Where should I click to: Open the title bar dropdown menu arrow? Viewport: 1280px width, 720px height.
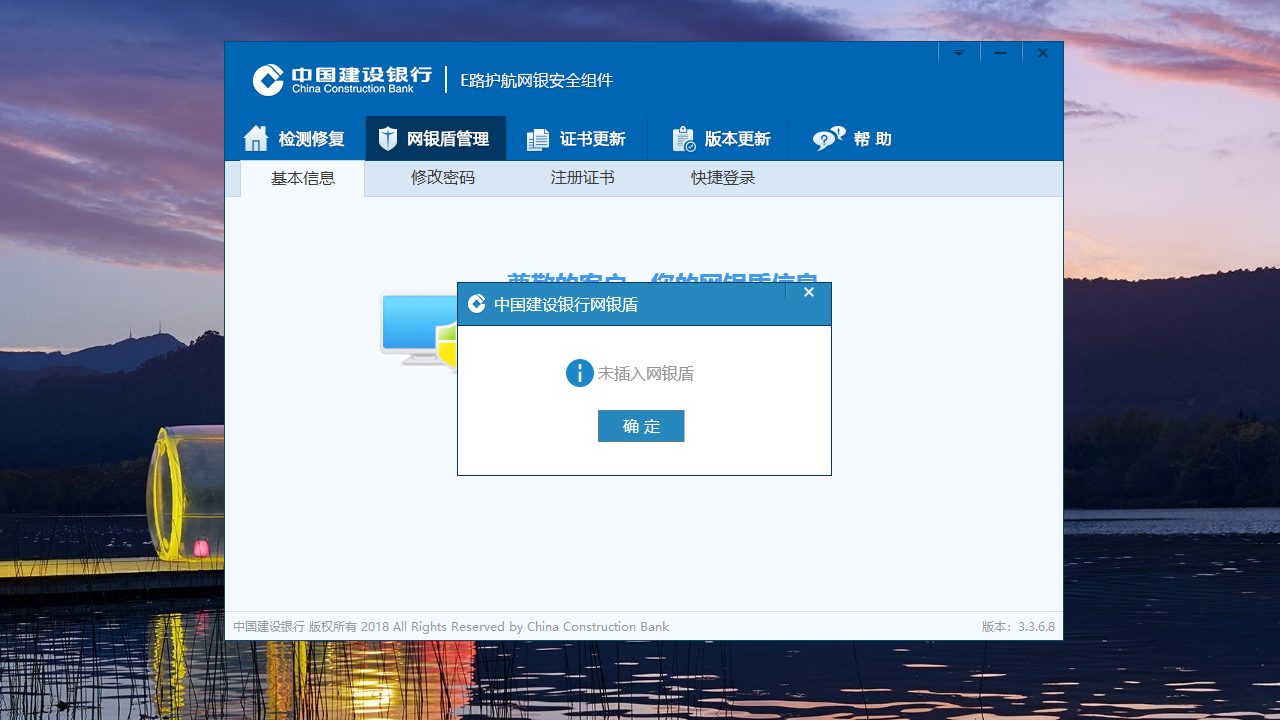[x=959, y=52]
